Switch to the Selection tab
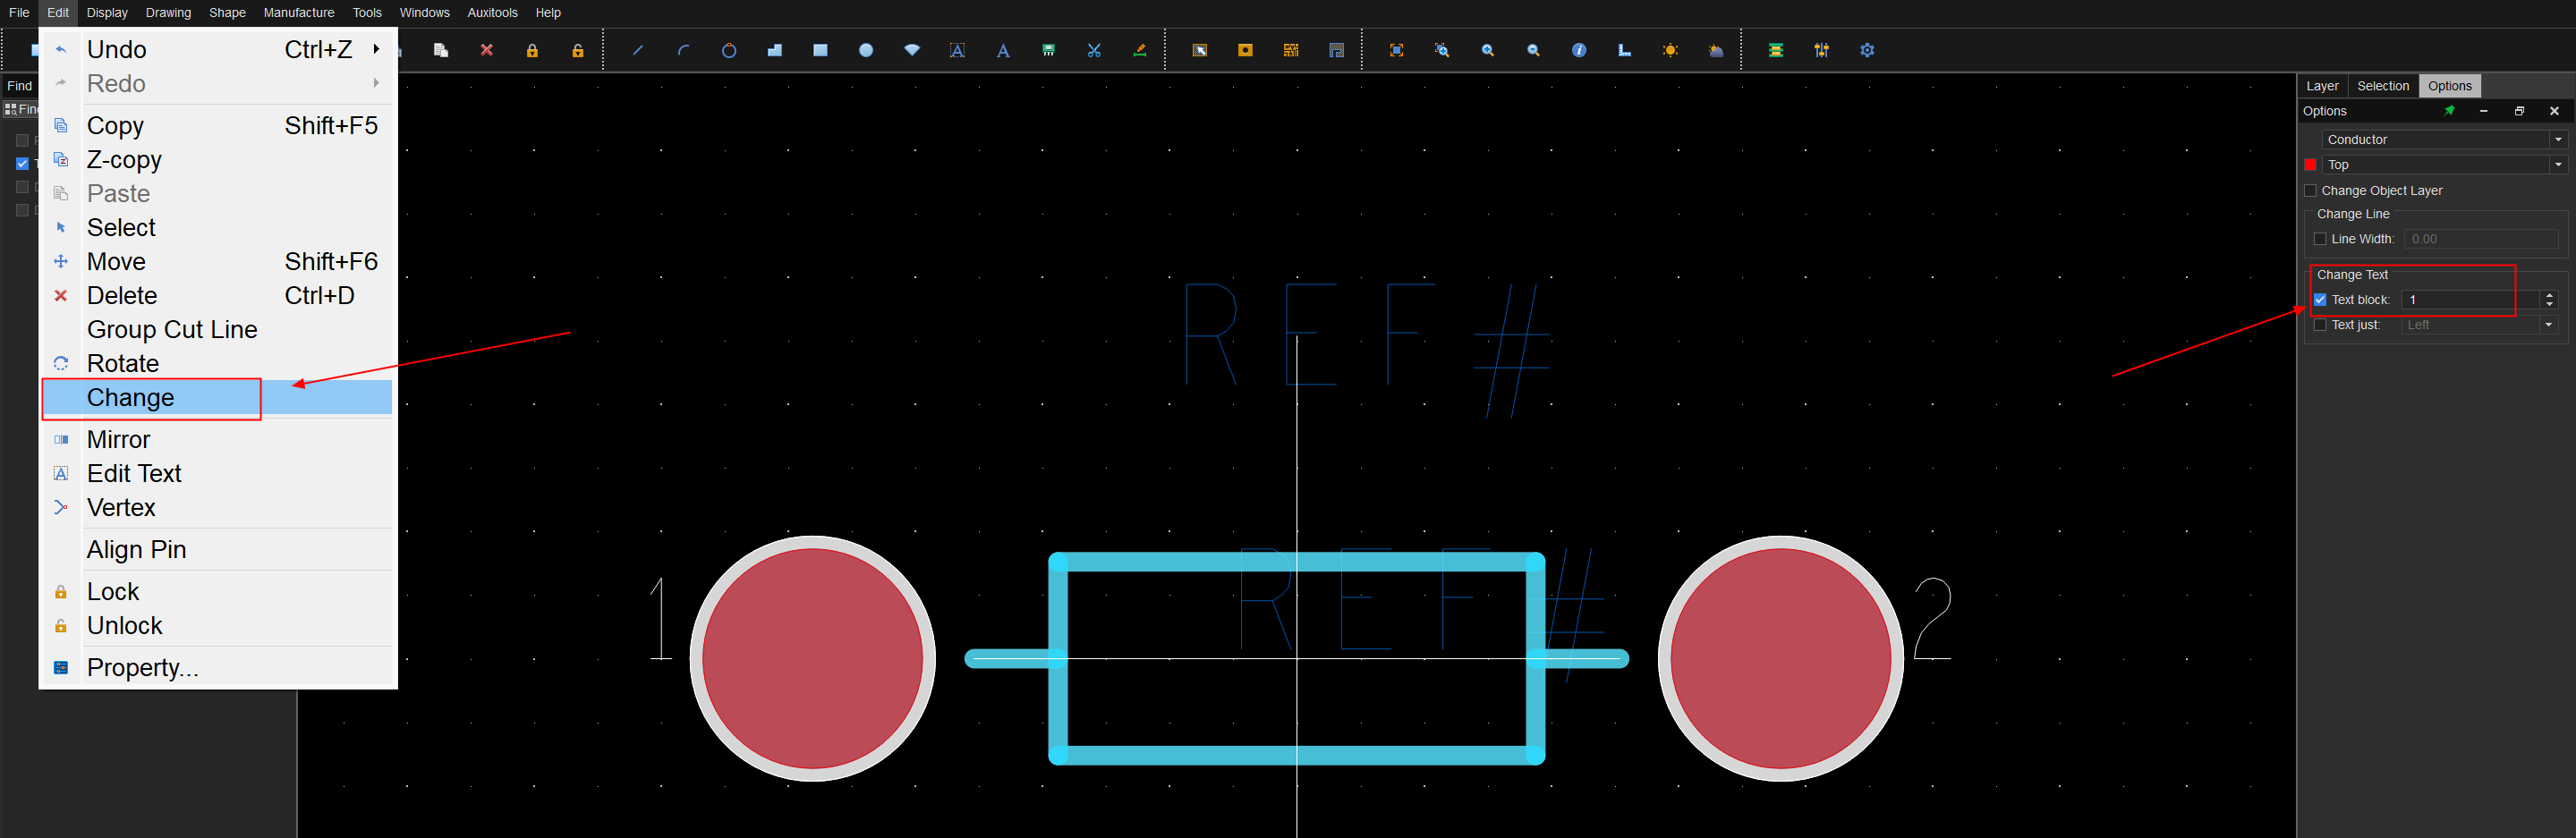This screenshot has width=2576, height=838. pyautogui.click(x=2382, y=86)
